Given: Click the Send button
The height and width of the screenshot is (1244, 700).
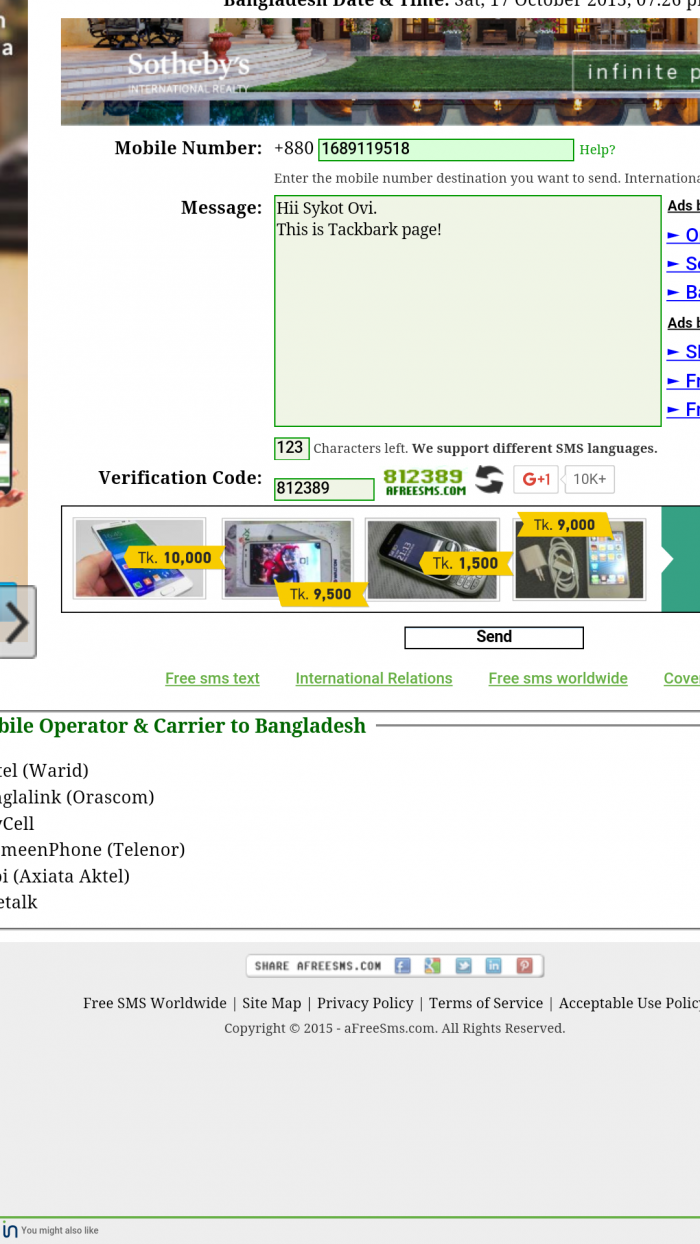Looking at the screenshot, I should (494, 637).
